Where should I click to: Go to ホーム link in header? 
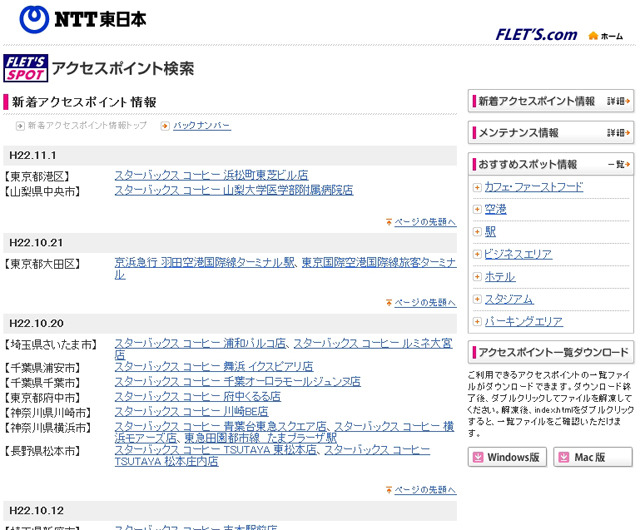pos(611,36)
